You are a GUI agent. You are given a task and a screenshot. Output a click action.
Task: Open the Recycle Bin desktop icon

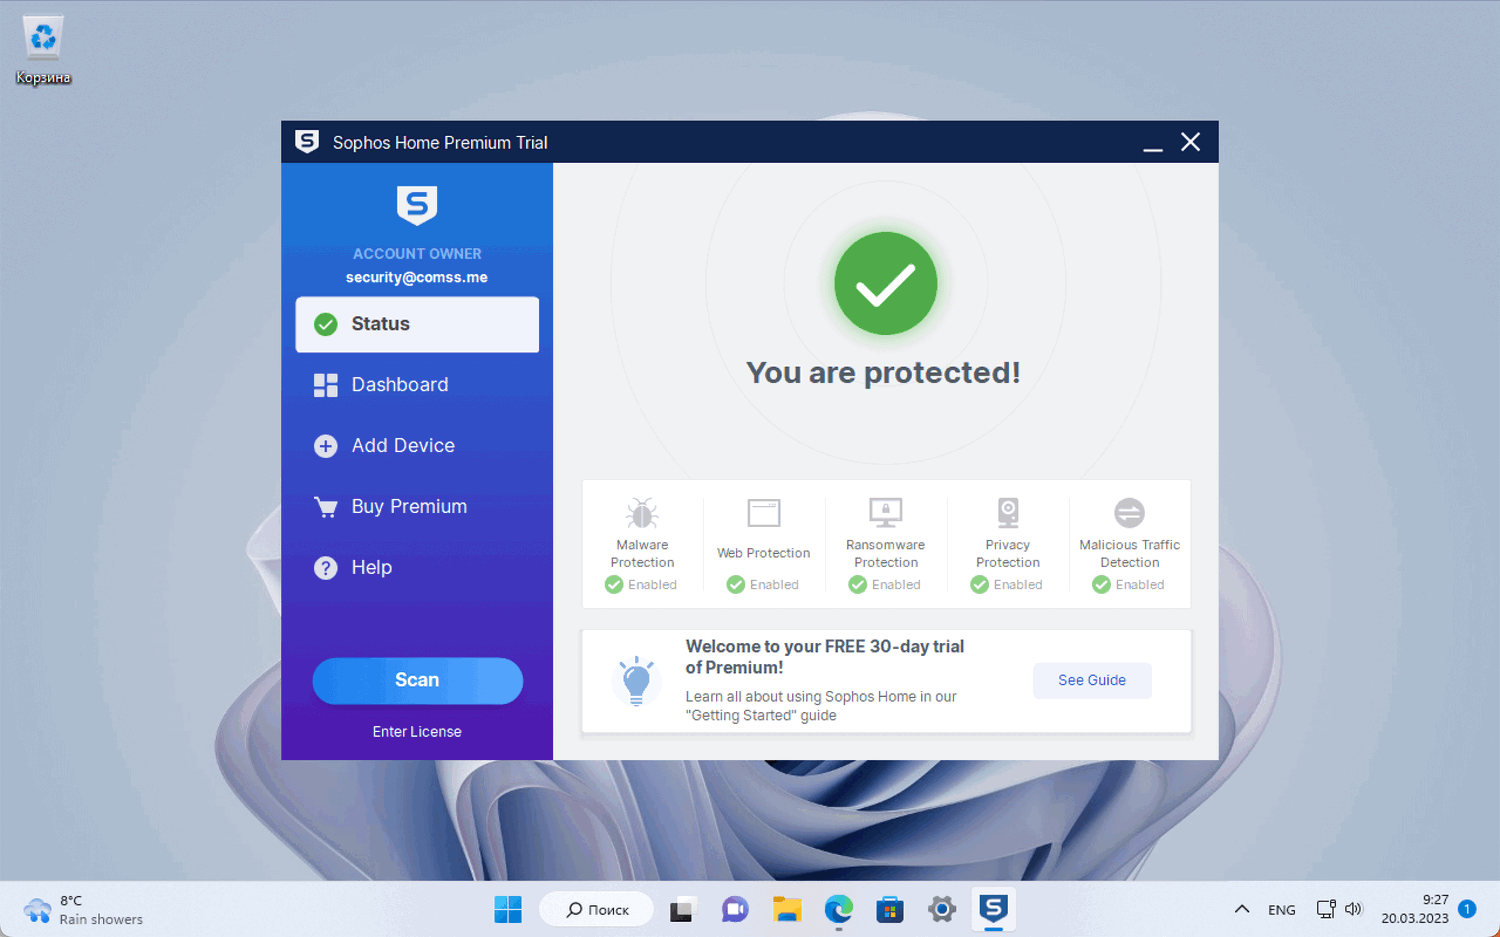43,51
